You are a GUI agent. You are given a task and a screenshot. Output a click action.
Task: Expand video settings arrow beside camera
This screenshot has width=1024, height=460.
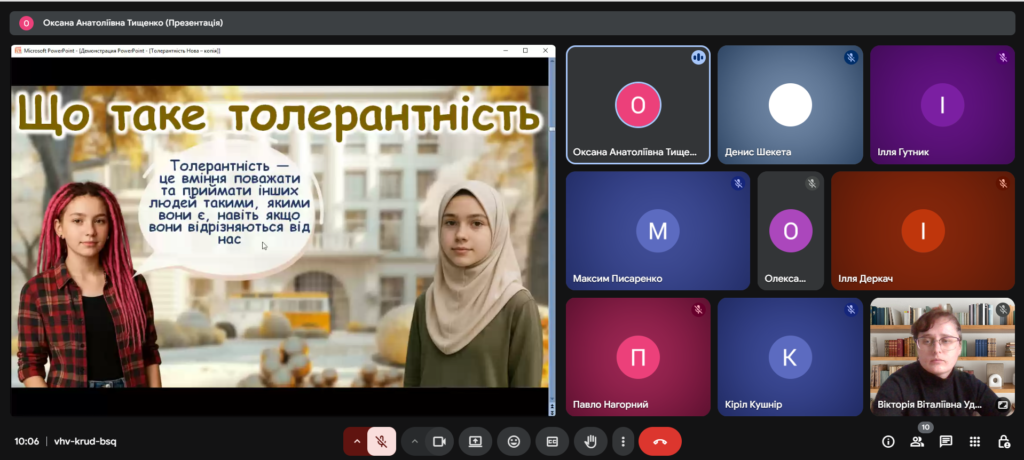[x=414, y=441]
